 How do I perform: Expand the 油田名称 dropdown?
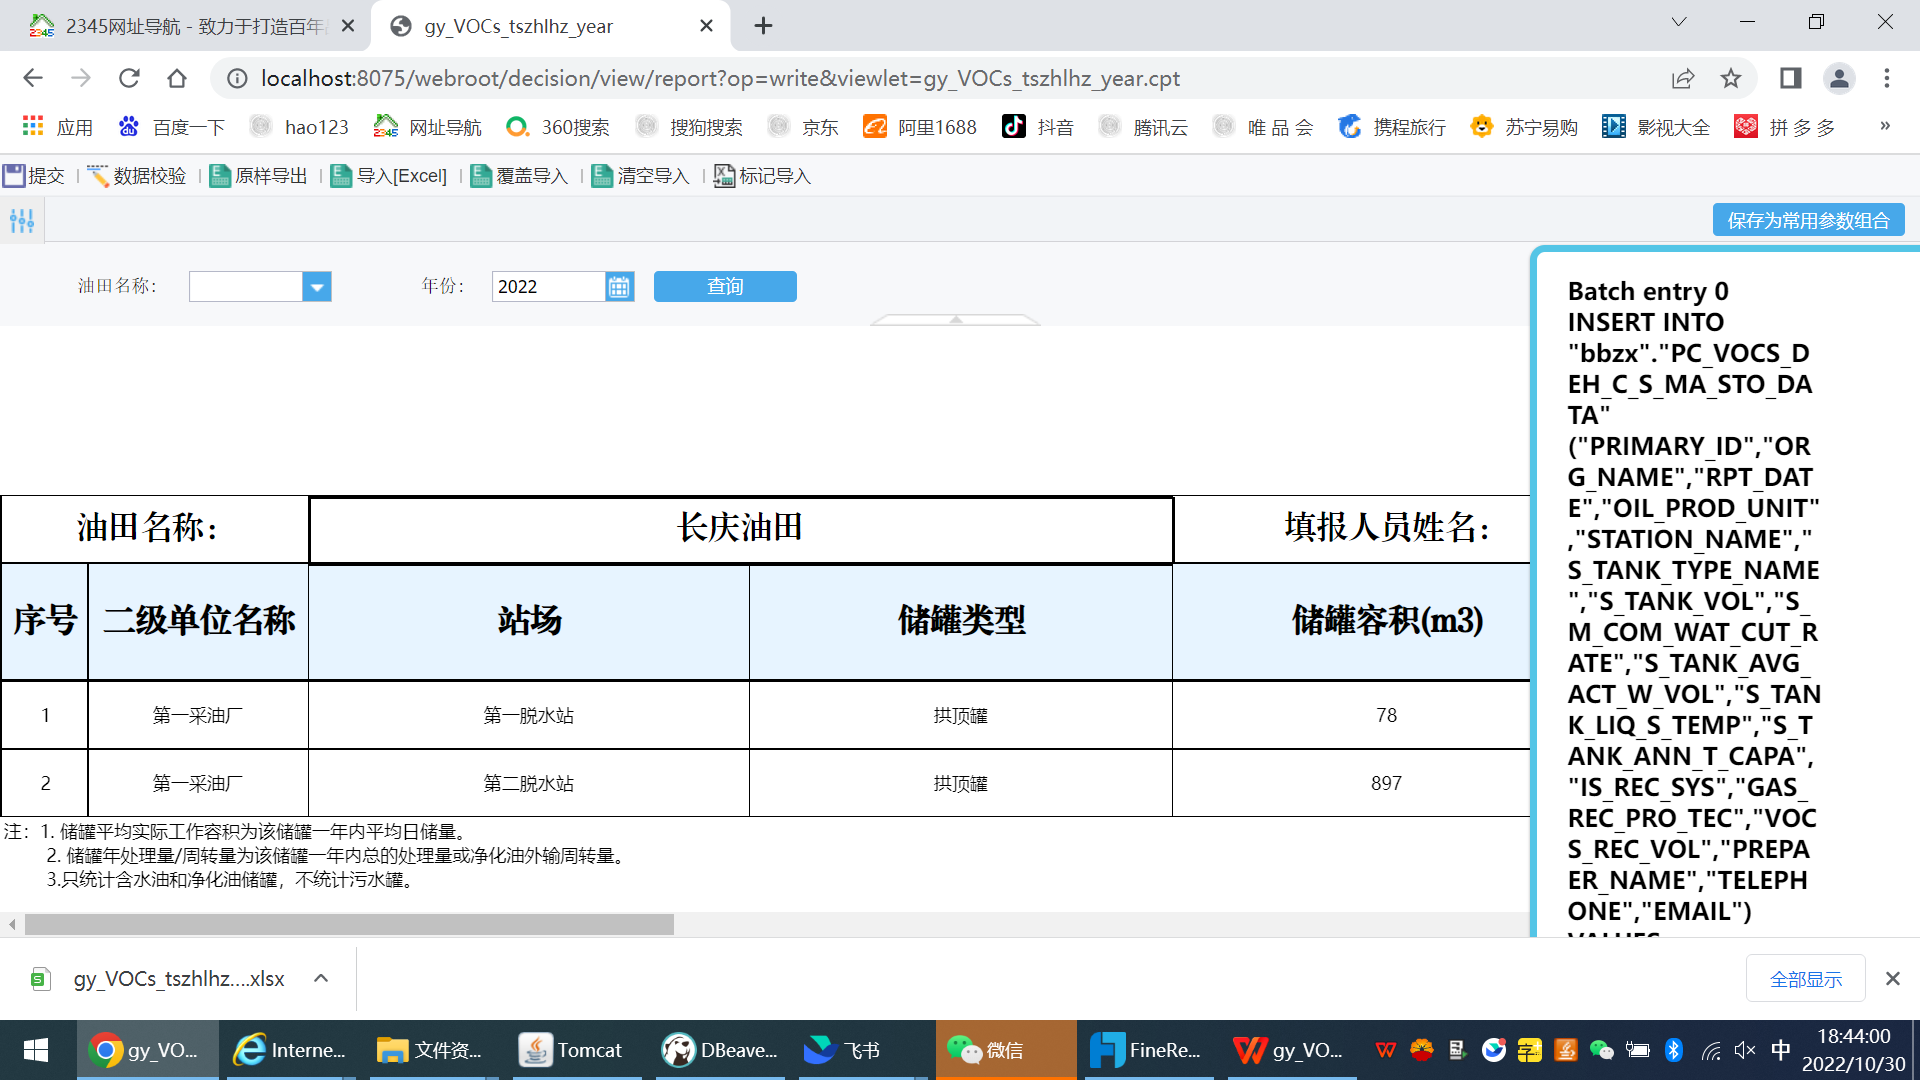pyautogui.click(x=316, y=287)
